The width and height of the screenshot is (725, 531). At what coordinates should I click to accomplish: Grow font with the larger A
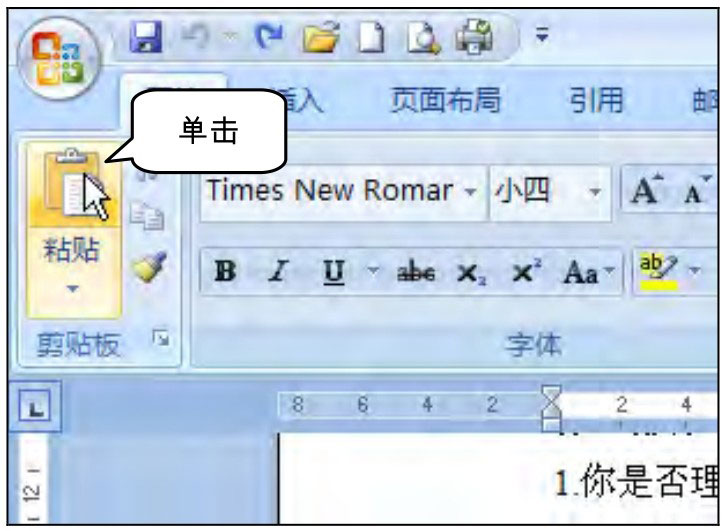coord(647,191)
